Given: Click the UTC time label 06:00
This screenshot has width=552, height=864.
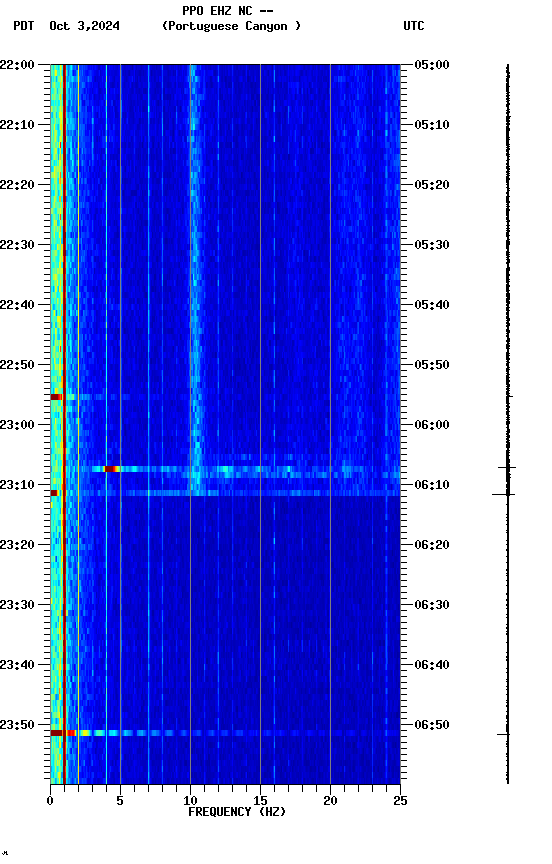Looking at the screenshot, I should [x=432, y=425].
